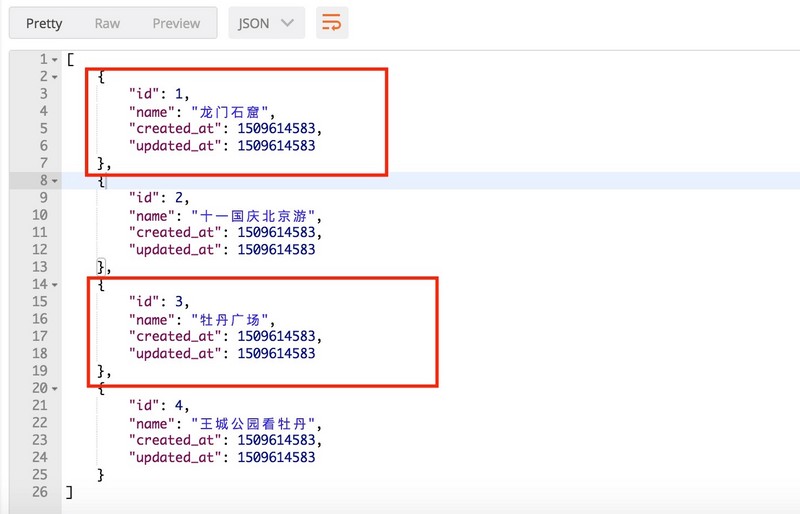Switch to the Pretty view tab
The height and width of the screenshot is (514, 800).
(44, 23)
